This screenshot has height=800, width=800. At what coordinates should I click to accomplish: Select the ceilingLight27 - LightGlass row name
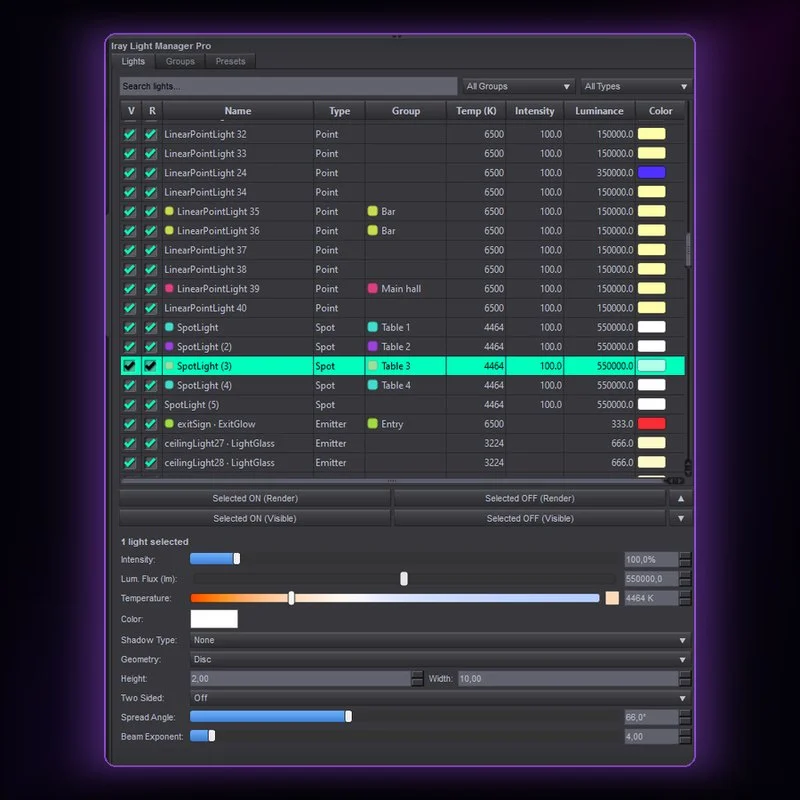pos(219,443)
